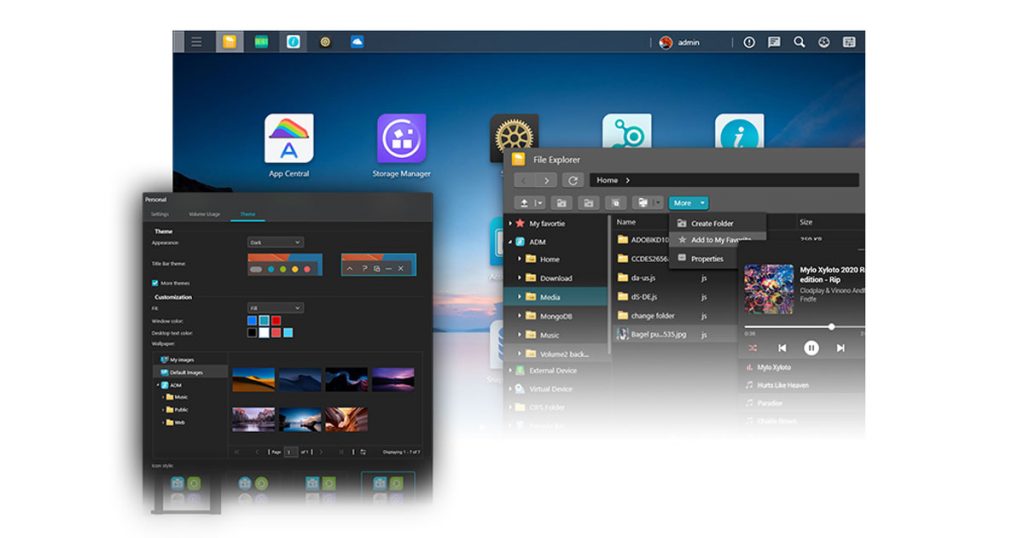The image size is (1024, 538).
Task: Skip to next track in player
Action: click(x=840, y=348)
